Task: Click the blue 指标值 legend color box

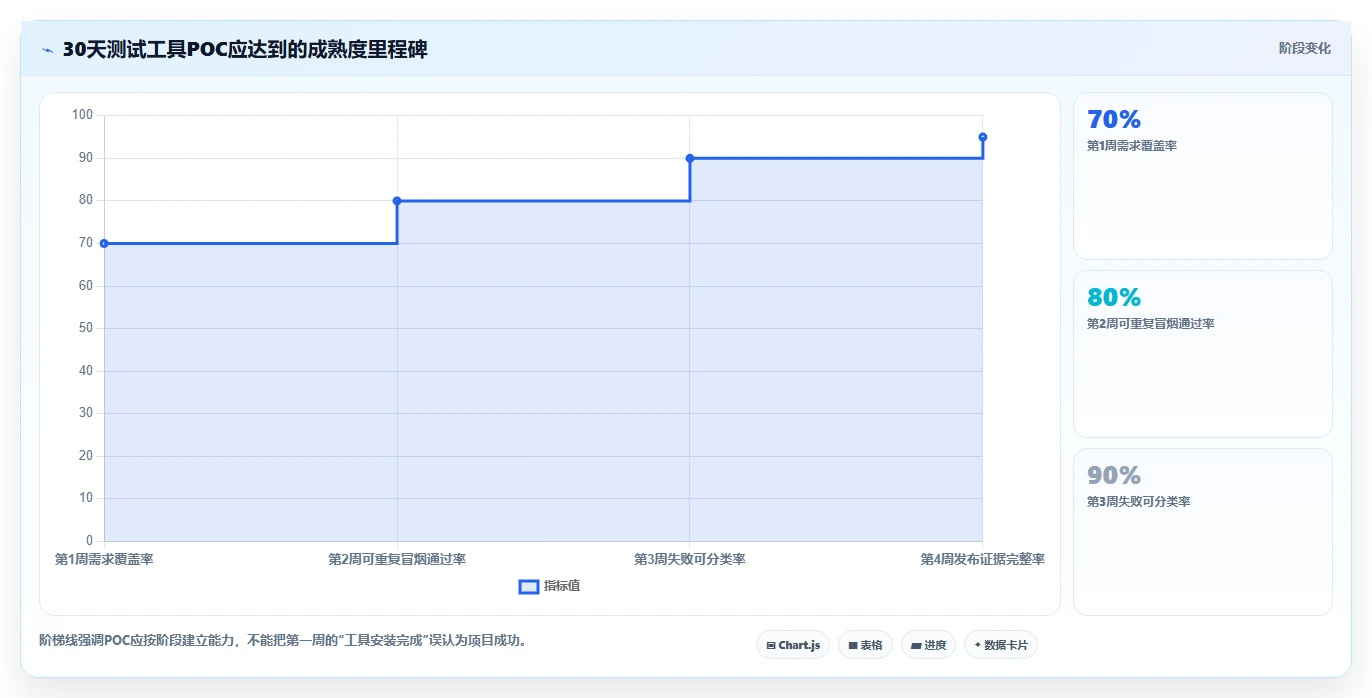Action: (x=529, y=586)
